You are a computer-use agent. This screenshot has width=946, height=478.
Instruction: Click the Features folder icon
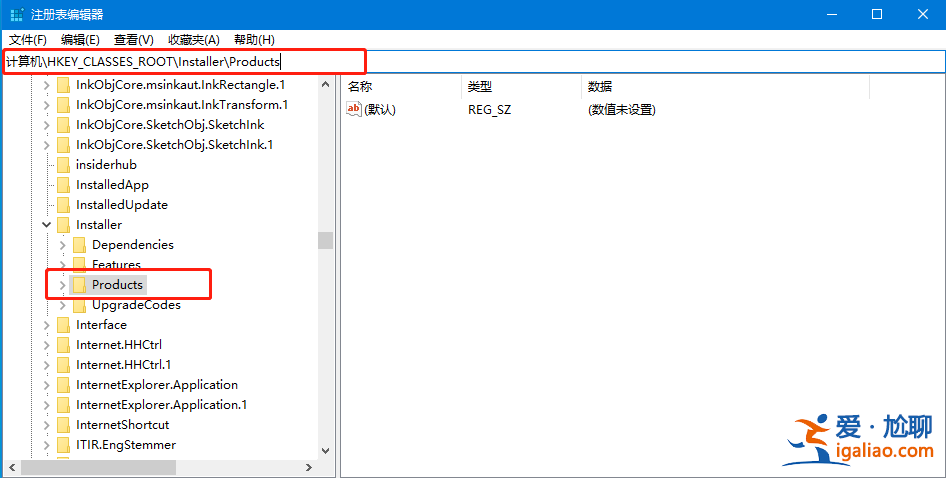click(x=79, y=265)
